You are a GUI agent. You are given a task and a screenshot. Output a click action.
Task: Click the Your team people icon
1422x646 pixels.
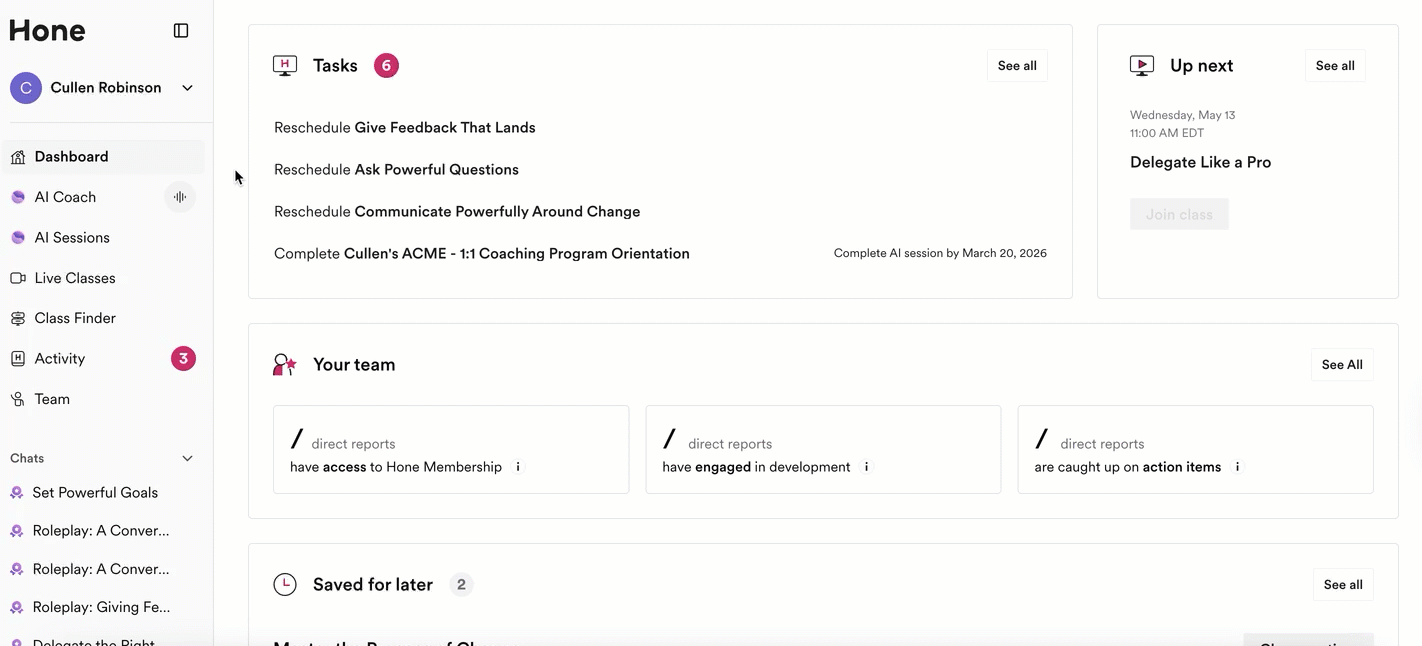point(285,365)
